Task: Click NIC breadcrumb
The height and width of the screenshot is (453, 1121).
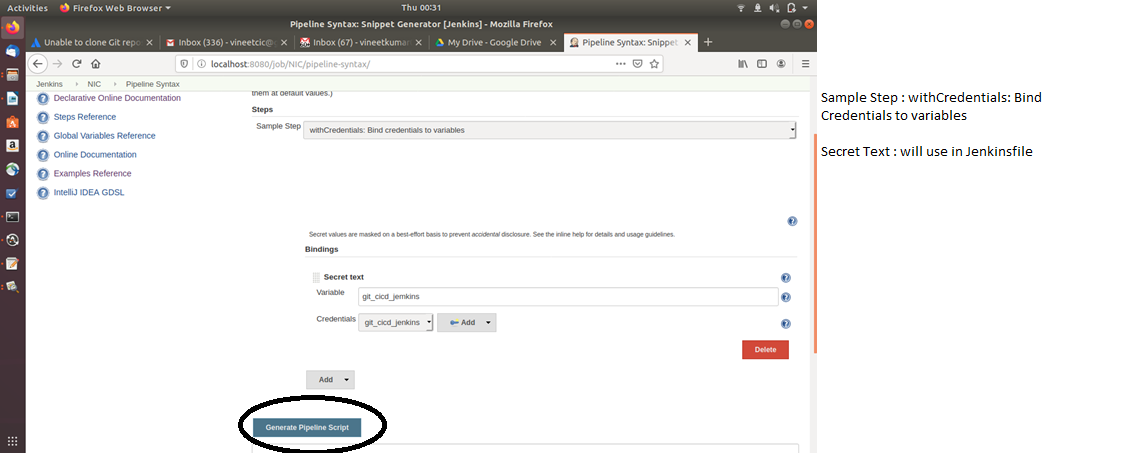Action: [94, 84]
